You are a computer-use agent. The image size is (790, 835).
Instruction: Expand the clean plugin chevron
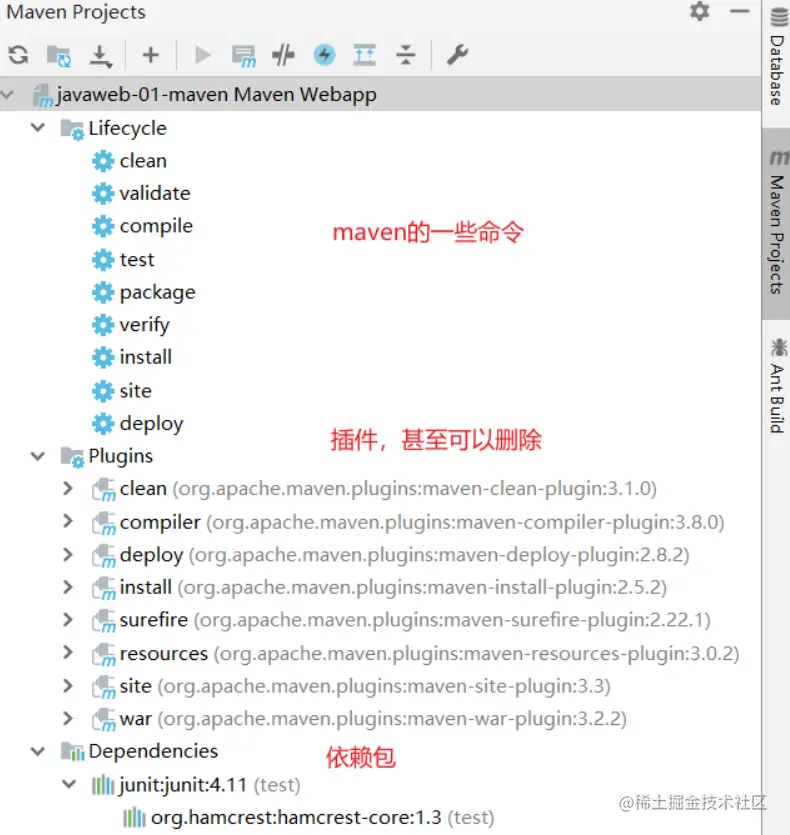(x=68, y=488)
